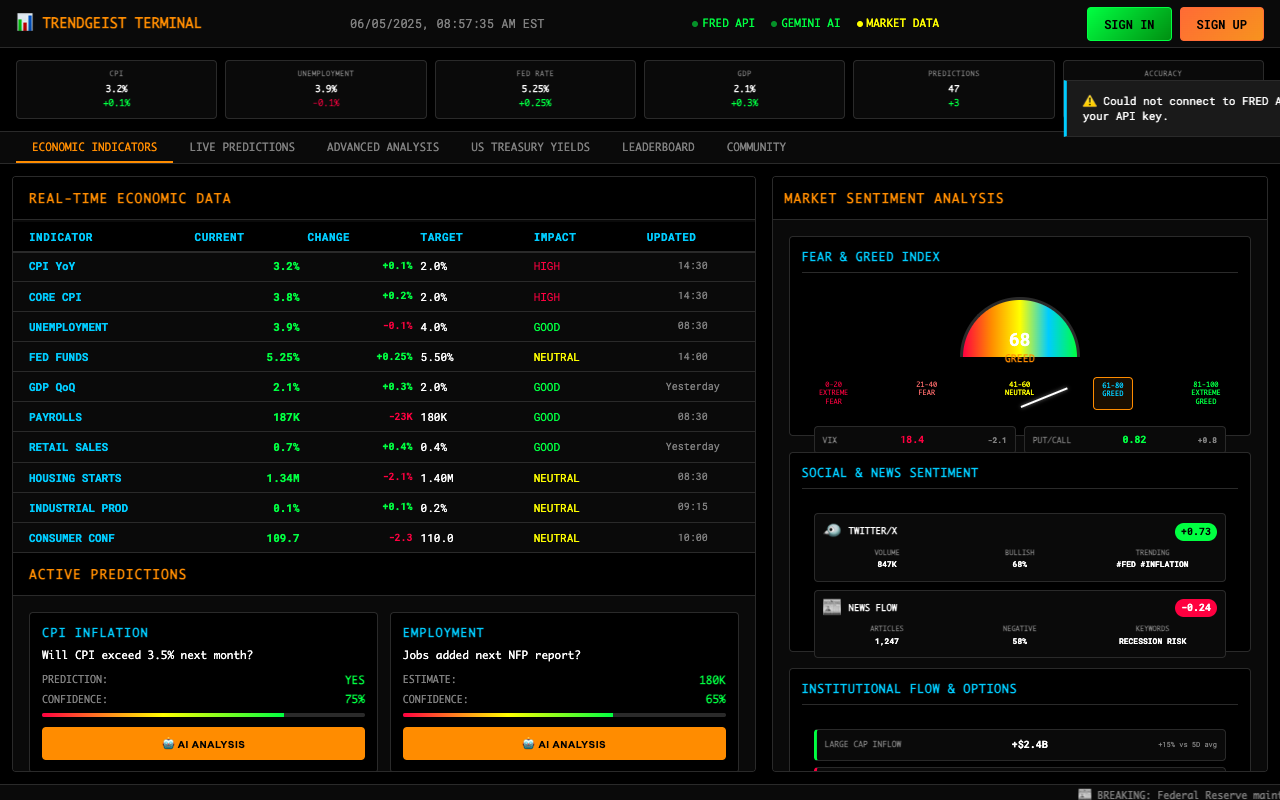
Task: Click the Fear 21-40 label
Action: pos(926,389)
